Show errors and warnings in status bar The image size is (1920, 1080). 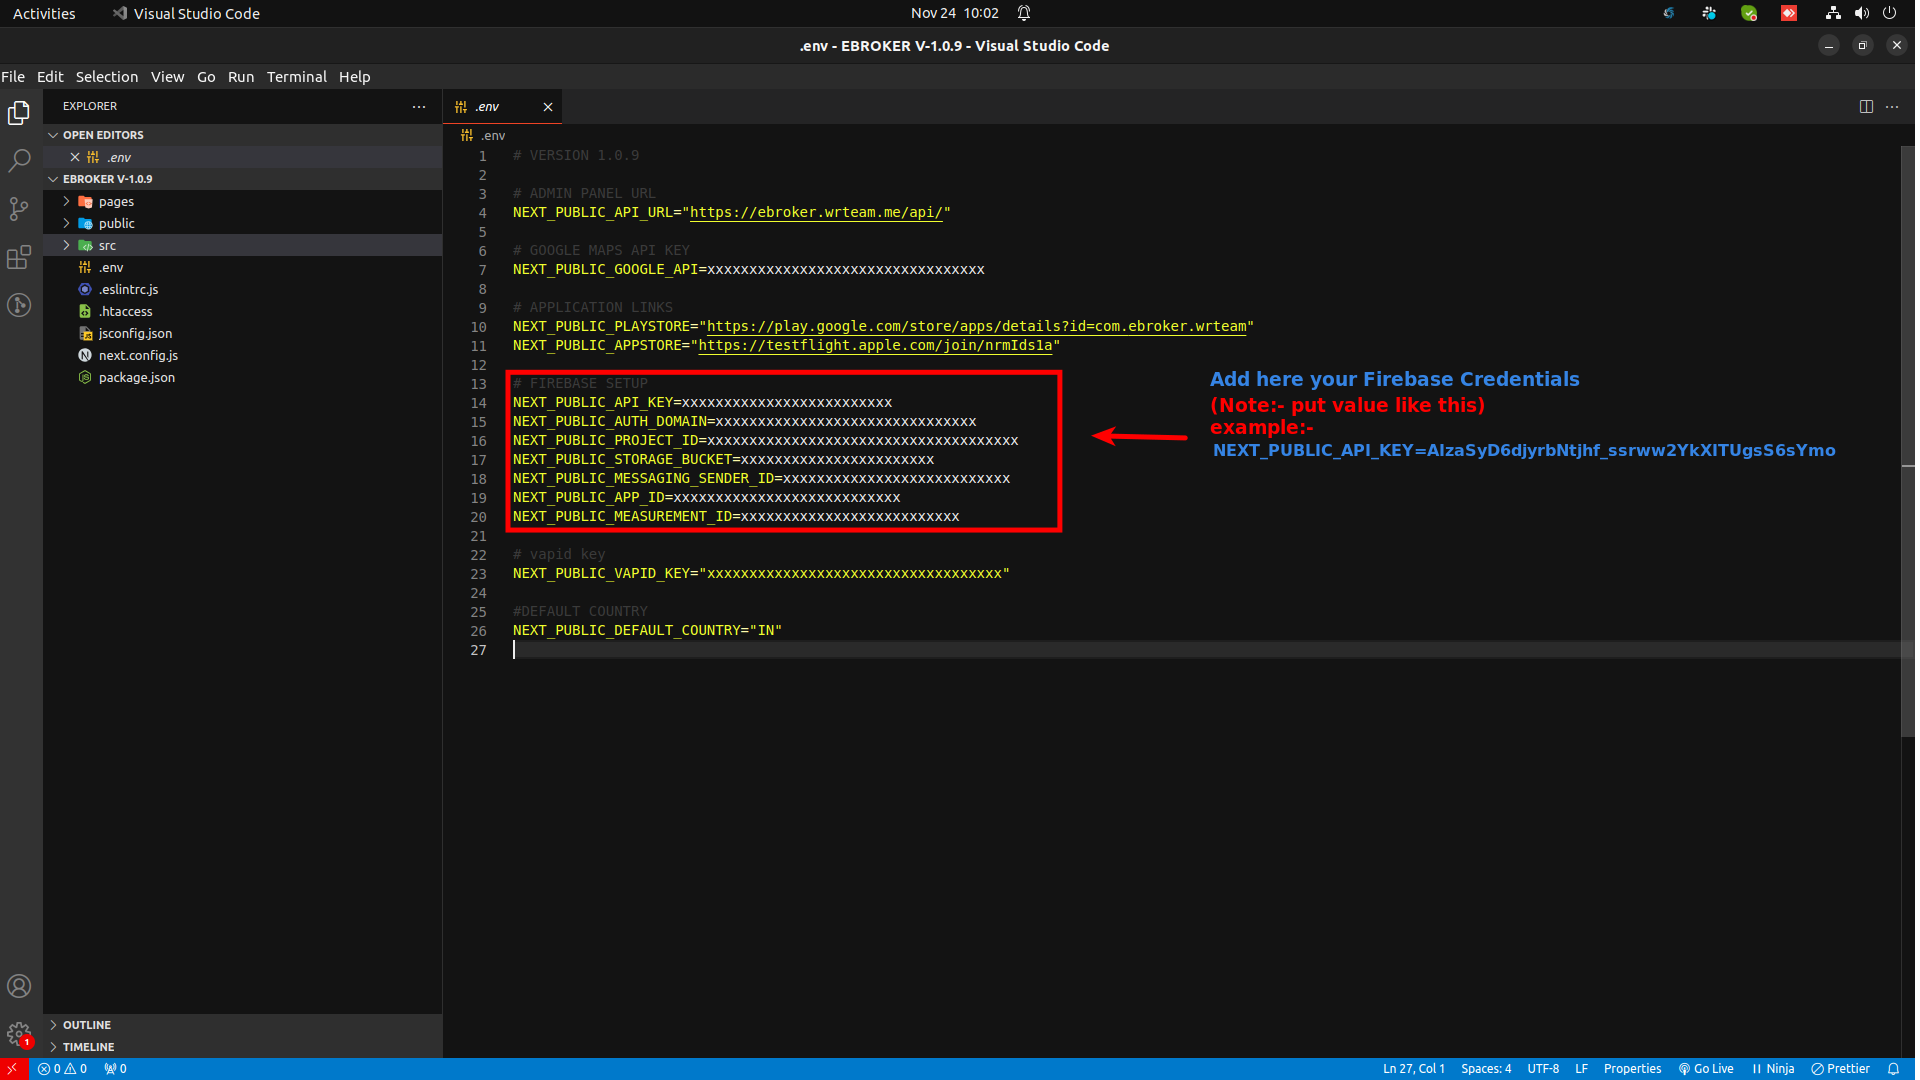tap(62, 1069)
